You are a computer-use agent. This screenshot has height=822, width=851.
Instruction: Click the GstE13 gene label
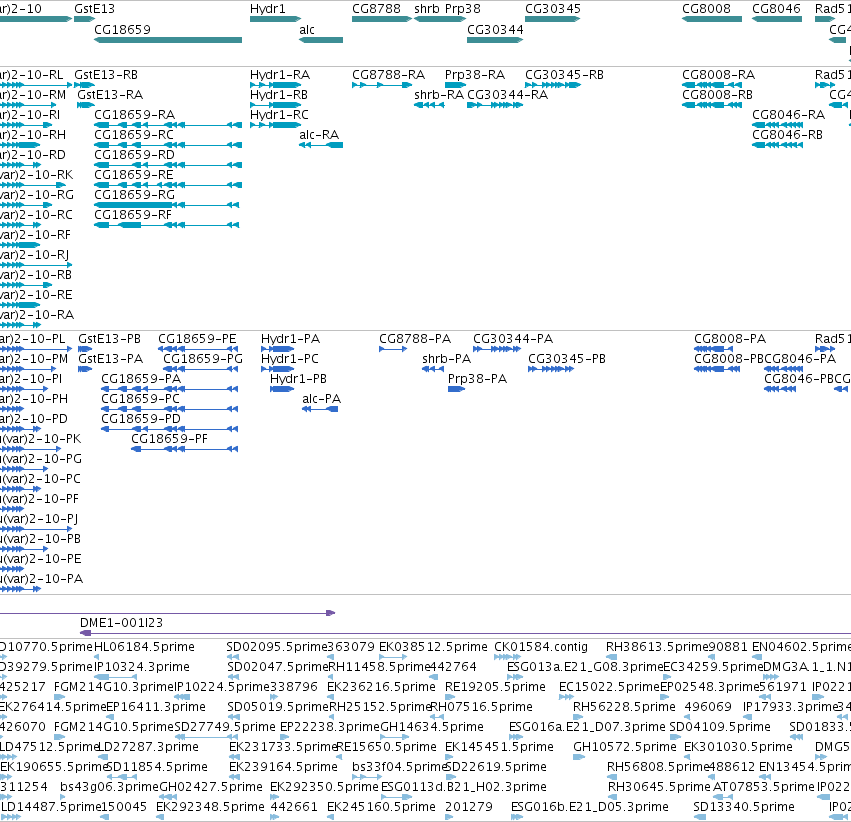(x=94, y=9)
